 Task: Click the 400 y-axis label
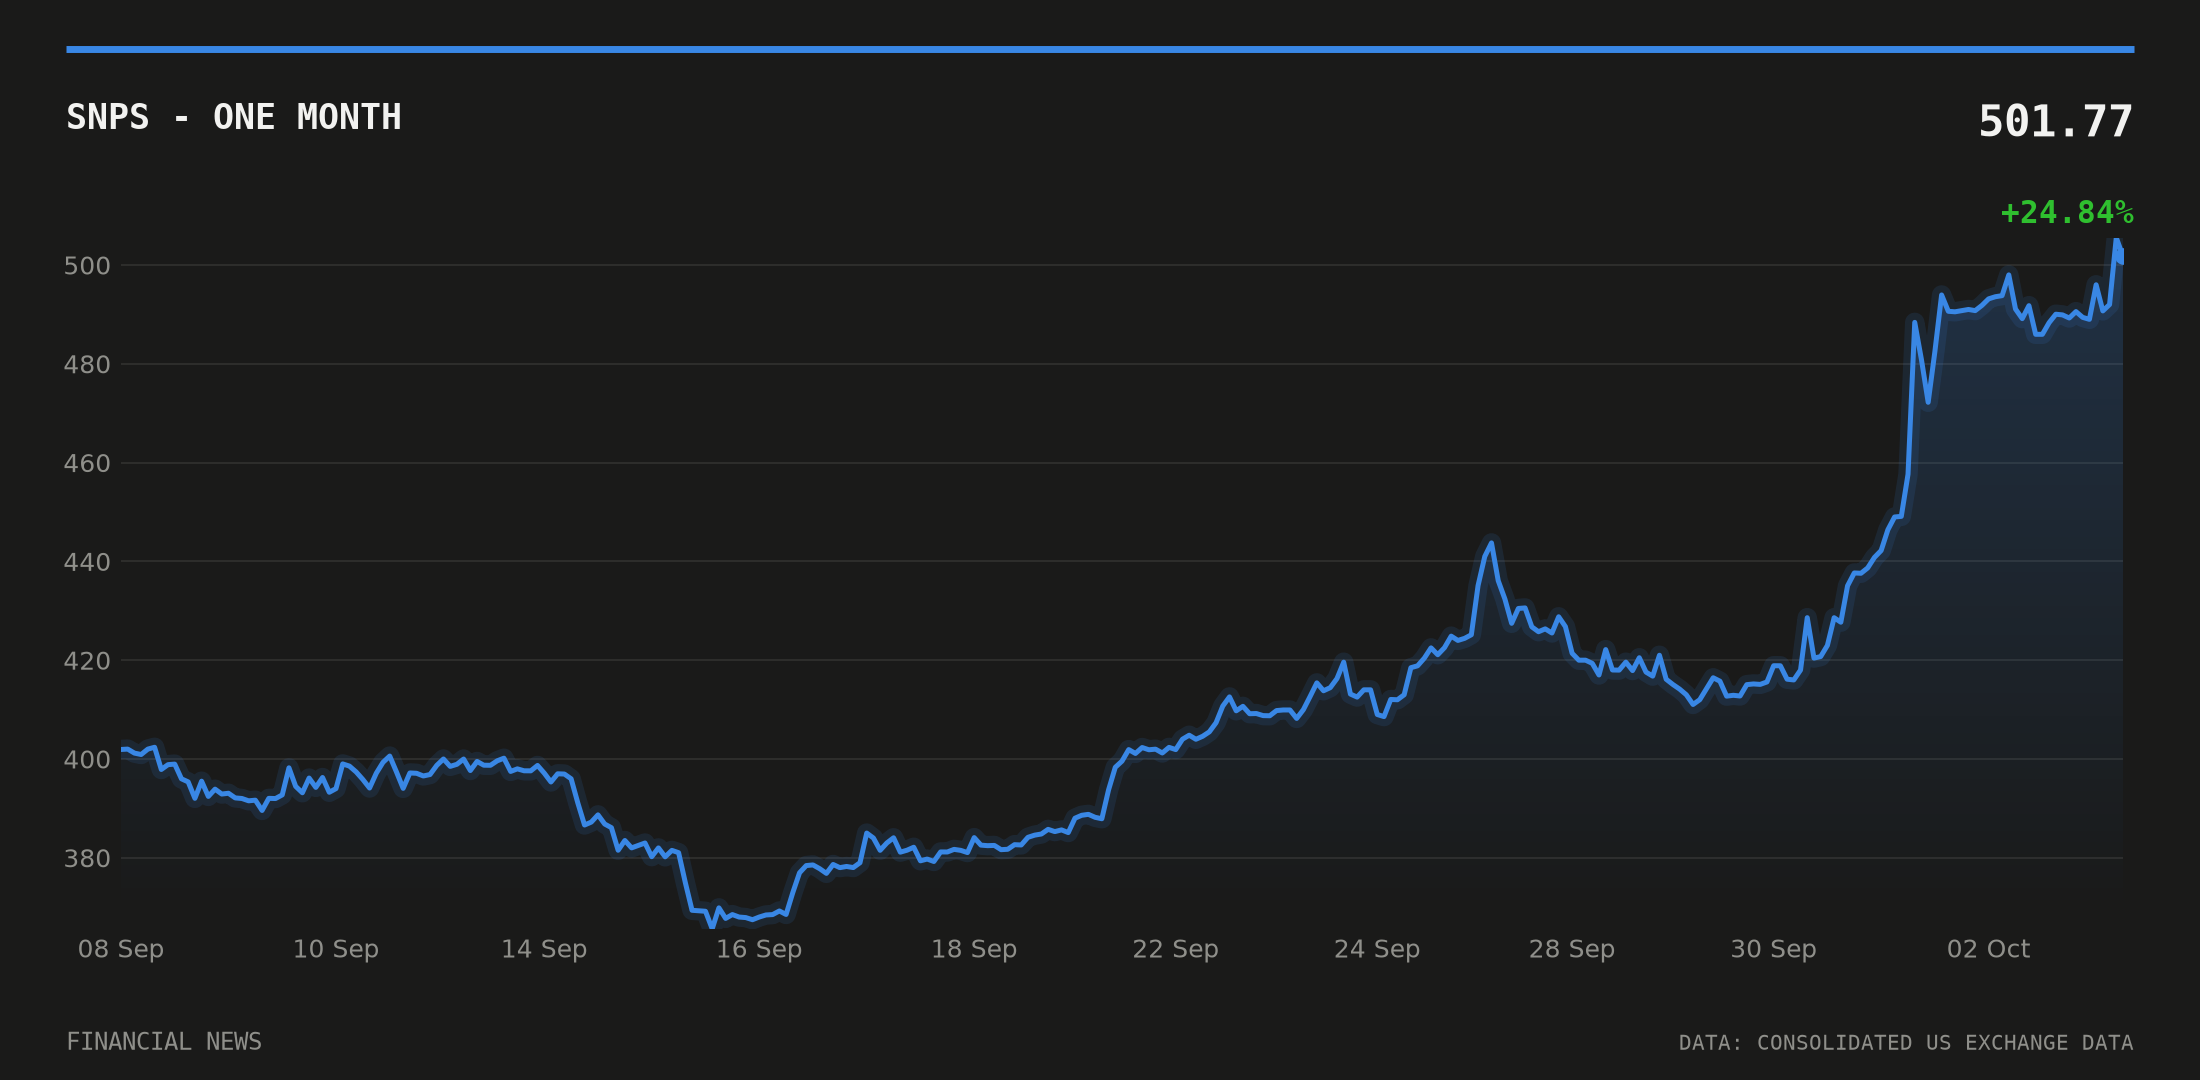[87, 760]
